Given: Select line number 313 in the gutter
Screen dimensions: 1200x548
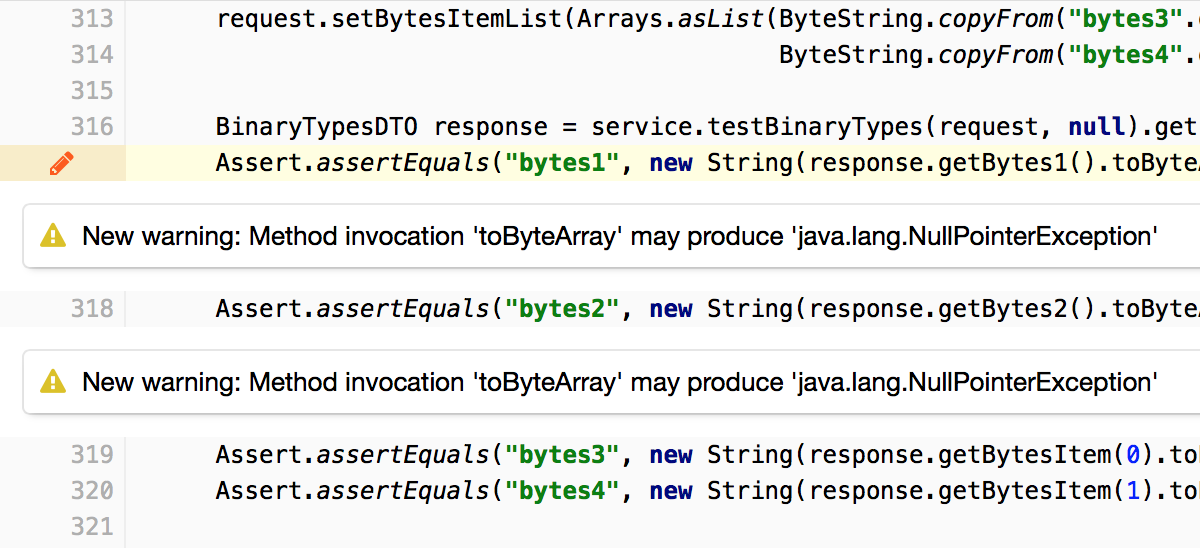Looking at the screenshot, I should pos(92,19).
